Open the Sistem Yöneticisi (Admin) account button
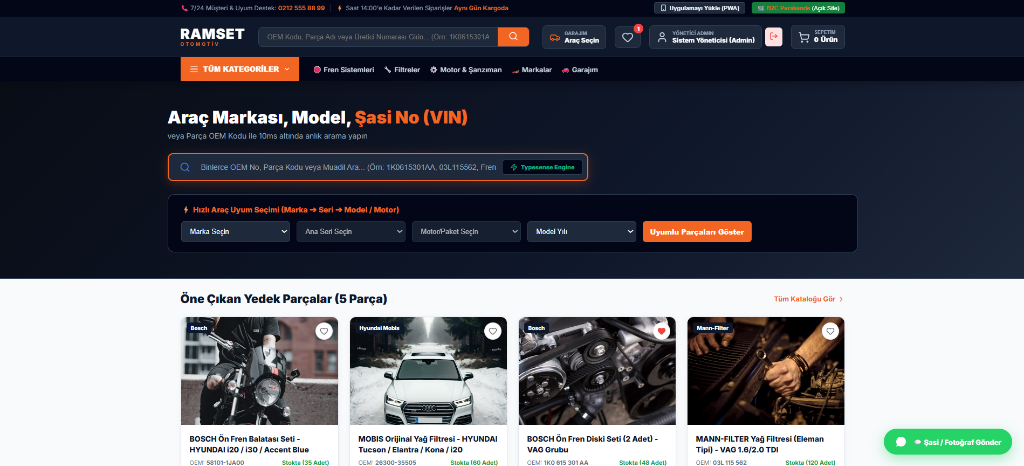 pos(705,37)
